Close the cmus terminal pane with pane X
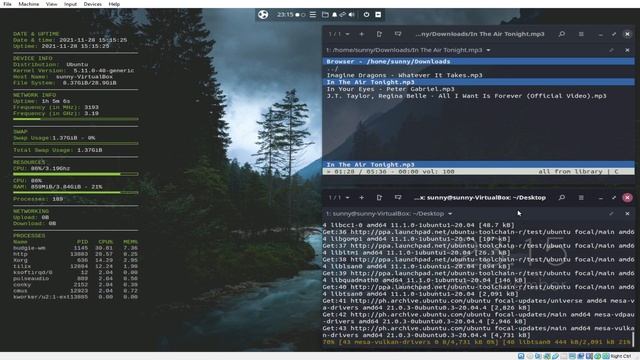Viewport: 640px width, 360px height. click(x=627, y=50)
